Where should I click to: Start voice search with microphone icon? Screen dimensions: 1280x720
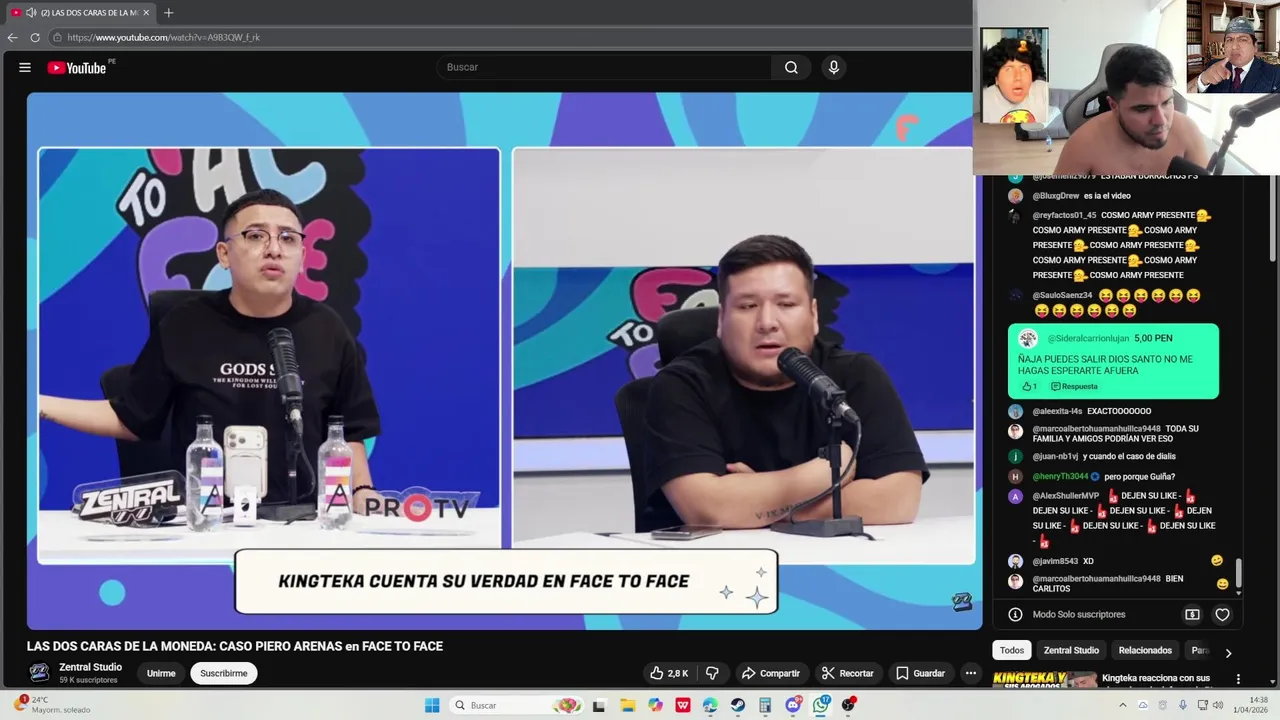(x=833, y=67)
